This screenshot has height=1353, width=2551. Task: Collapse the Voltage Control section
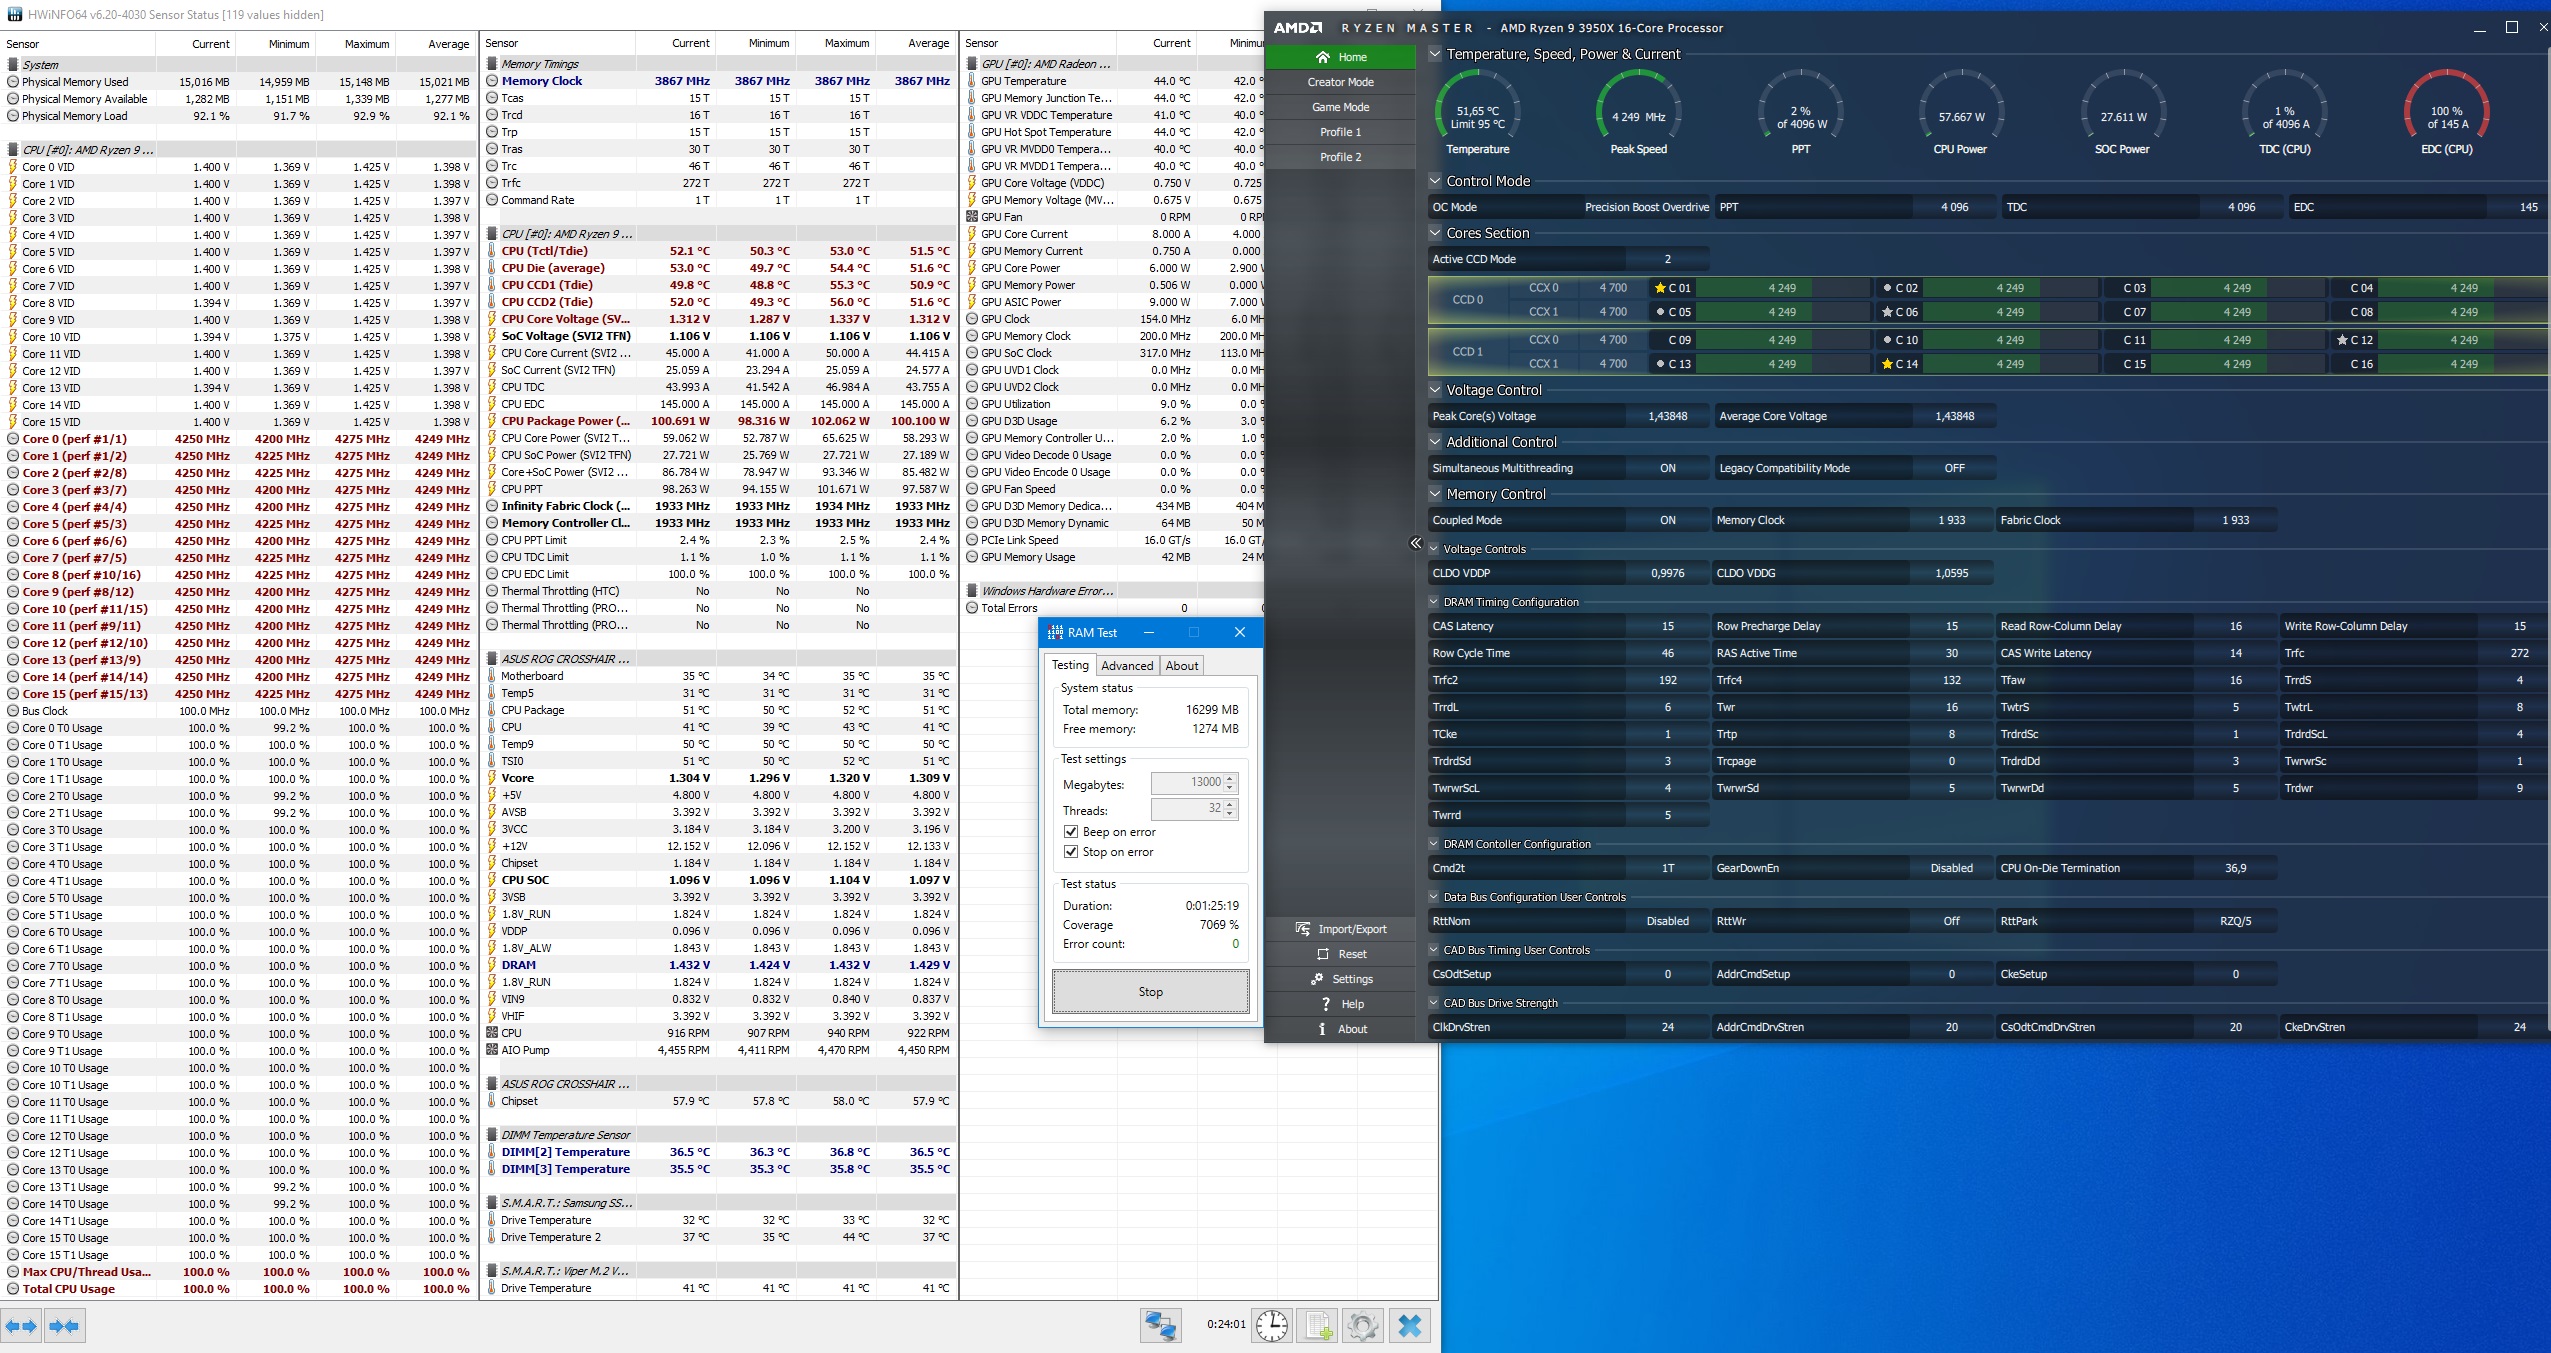pos(1436,390)
